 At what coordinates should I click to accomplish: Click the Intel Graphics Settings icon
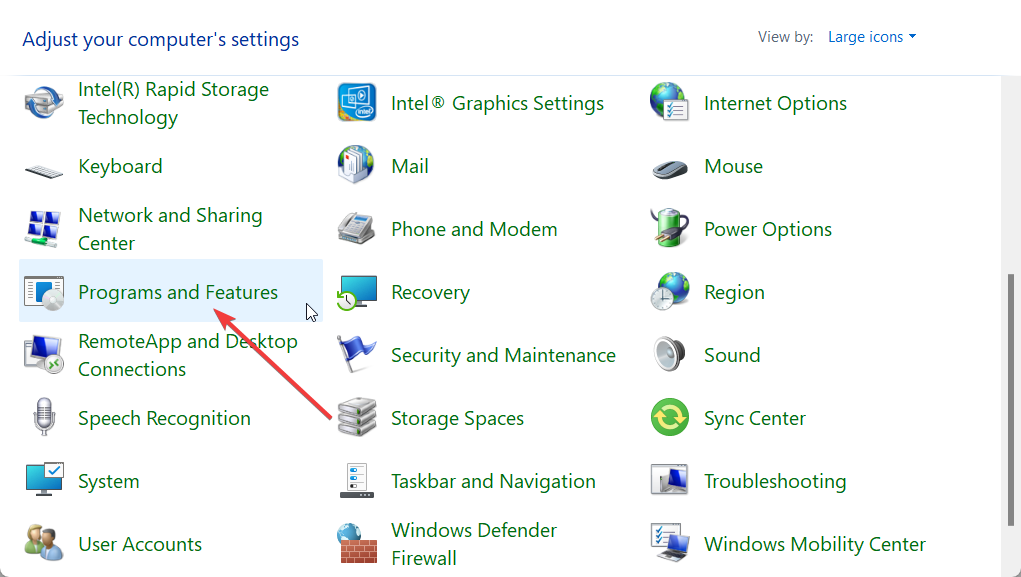(x=356, y=103)
